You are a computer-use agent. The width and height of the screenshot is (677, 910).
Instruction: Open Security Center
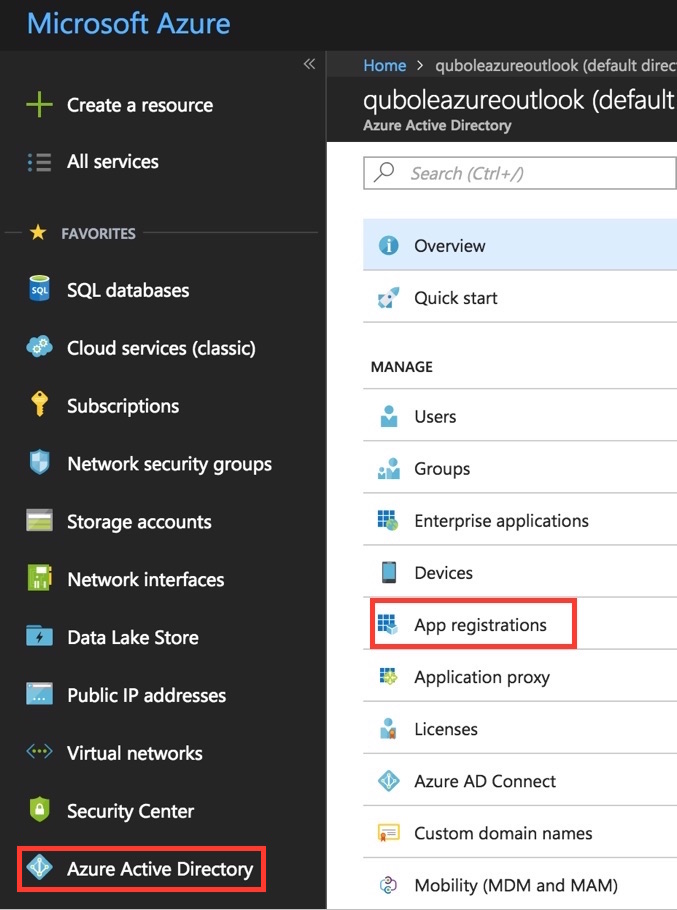pyautogui.click(x=131, y=811)
